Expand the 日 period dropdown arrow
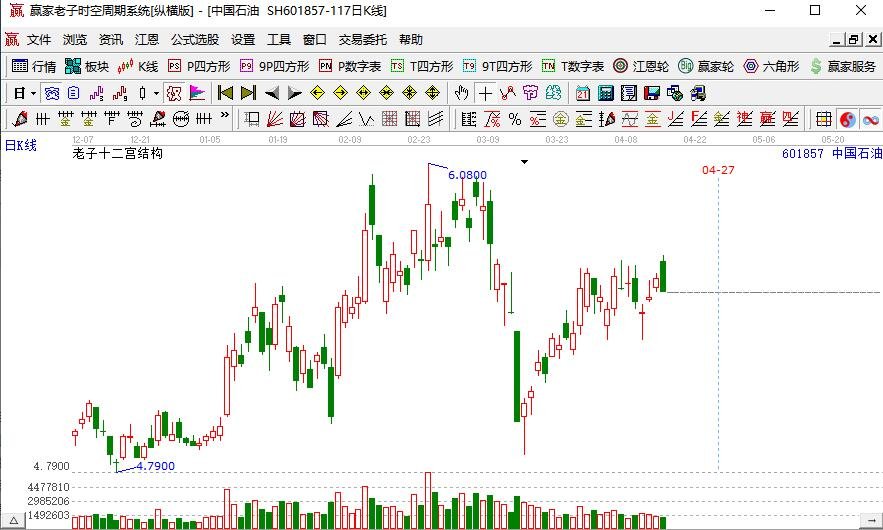This screenshot has width=883, height=530. (x=34, y=93)
